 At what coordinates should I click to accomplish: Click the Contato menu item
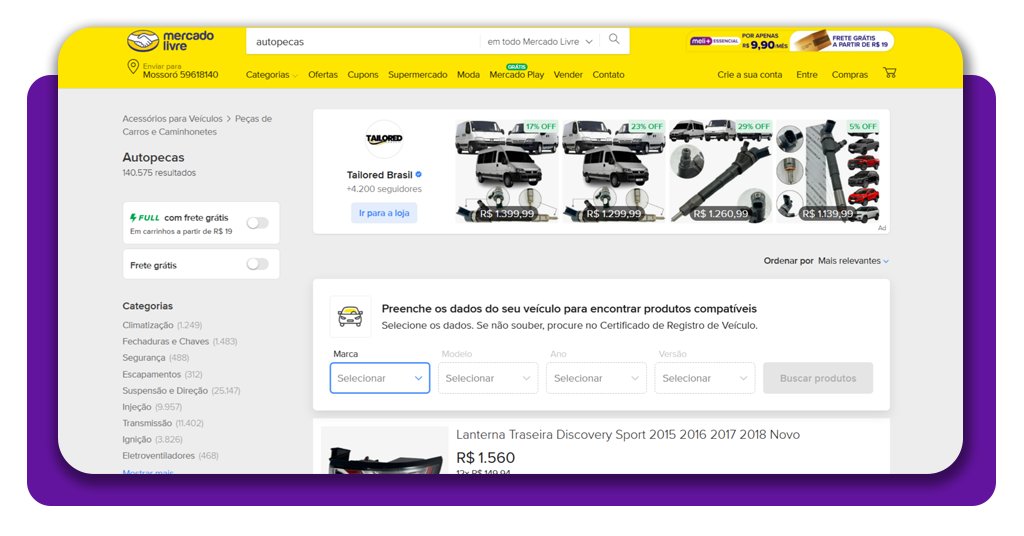608,75
